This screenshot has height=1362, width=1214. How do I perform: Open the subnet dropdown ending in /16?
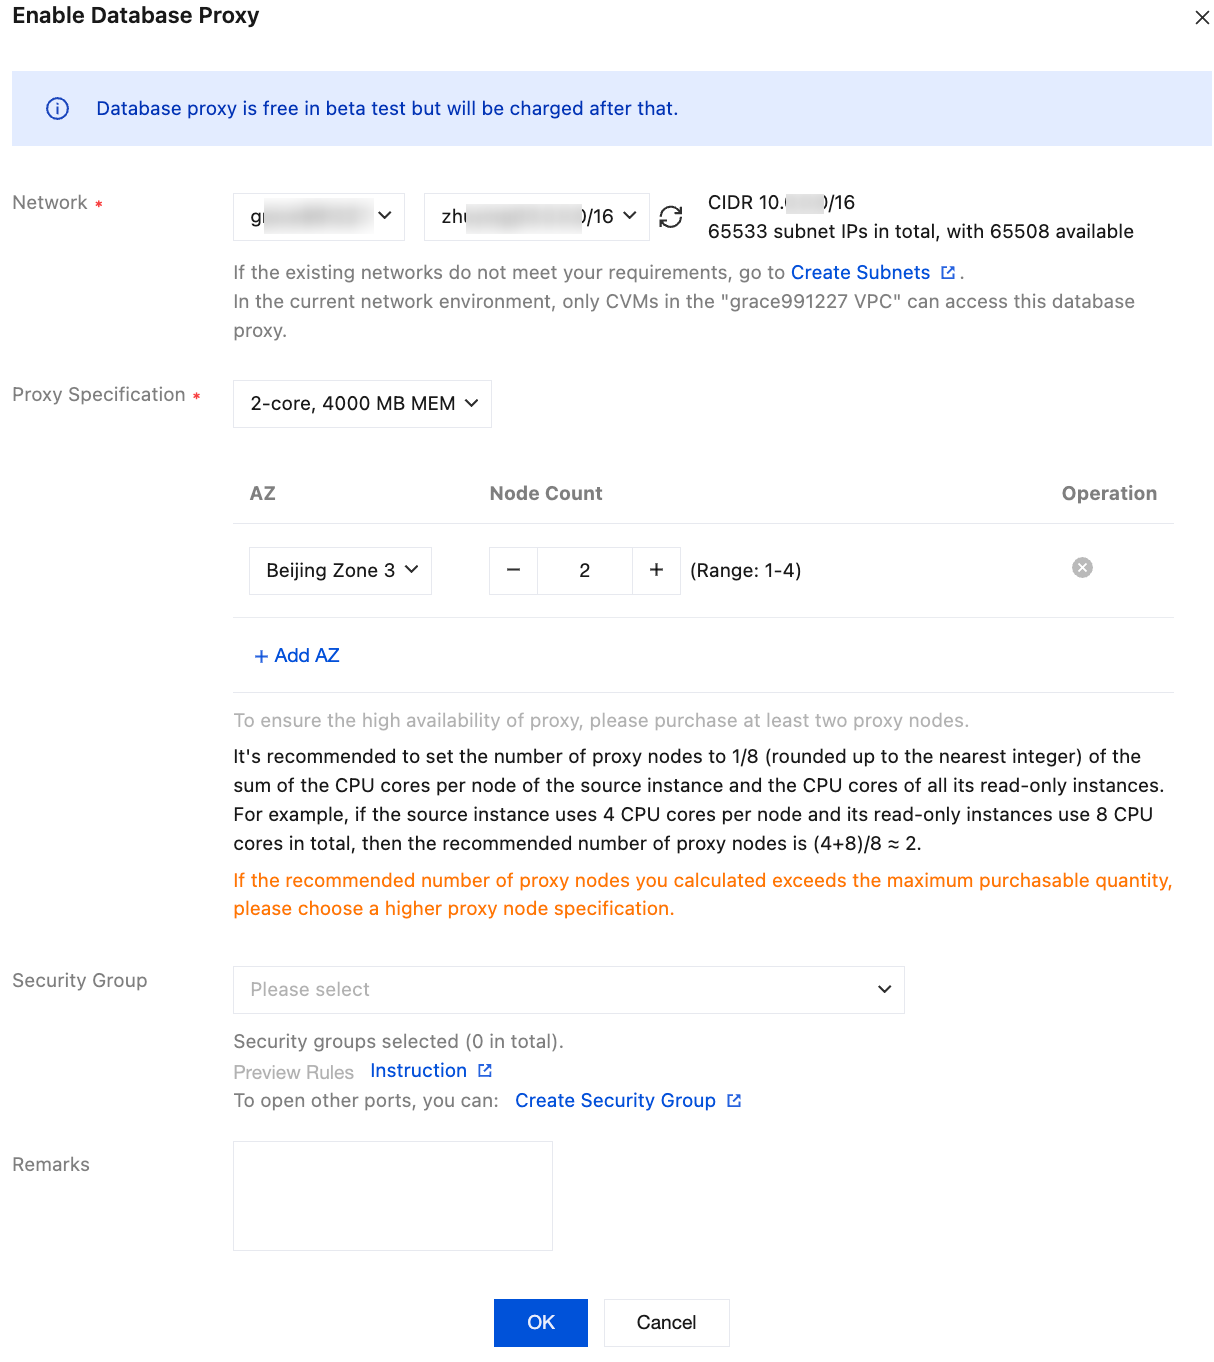tap(537, 217)
